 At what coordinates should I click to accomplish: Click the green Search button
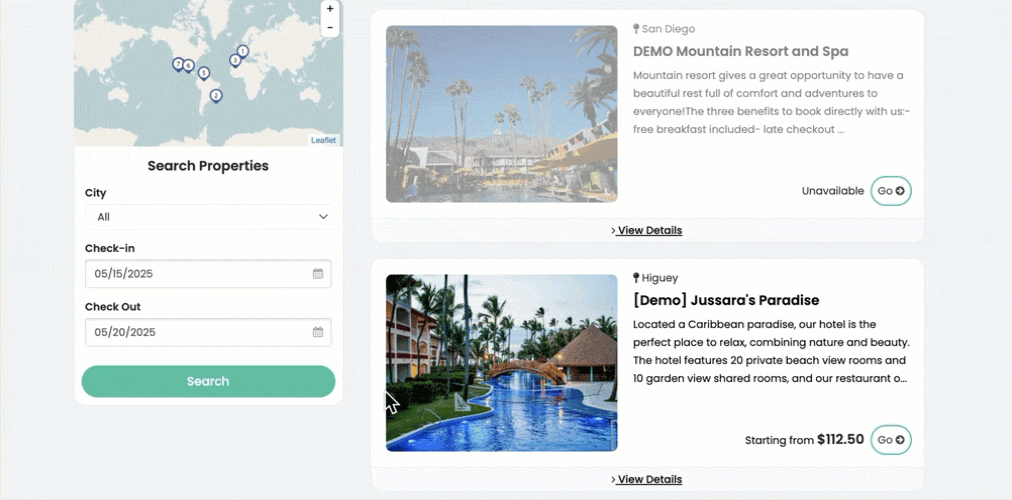coord(208,381)
